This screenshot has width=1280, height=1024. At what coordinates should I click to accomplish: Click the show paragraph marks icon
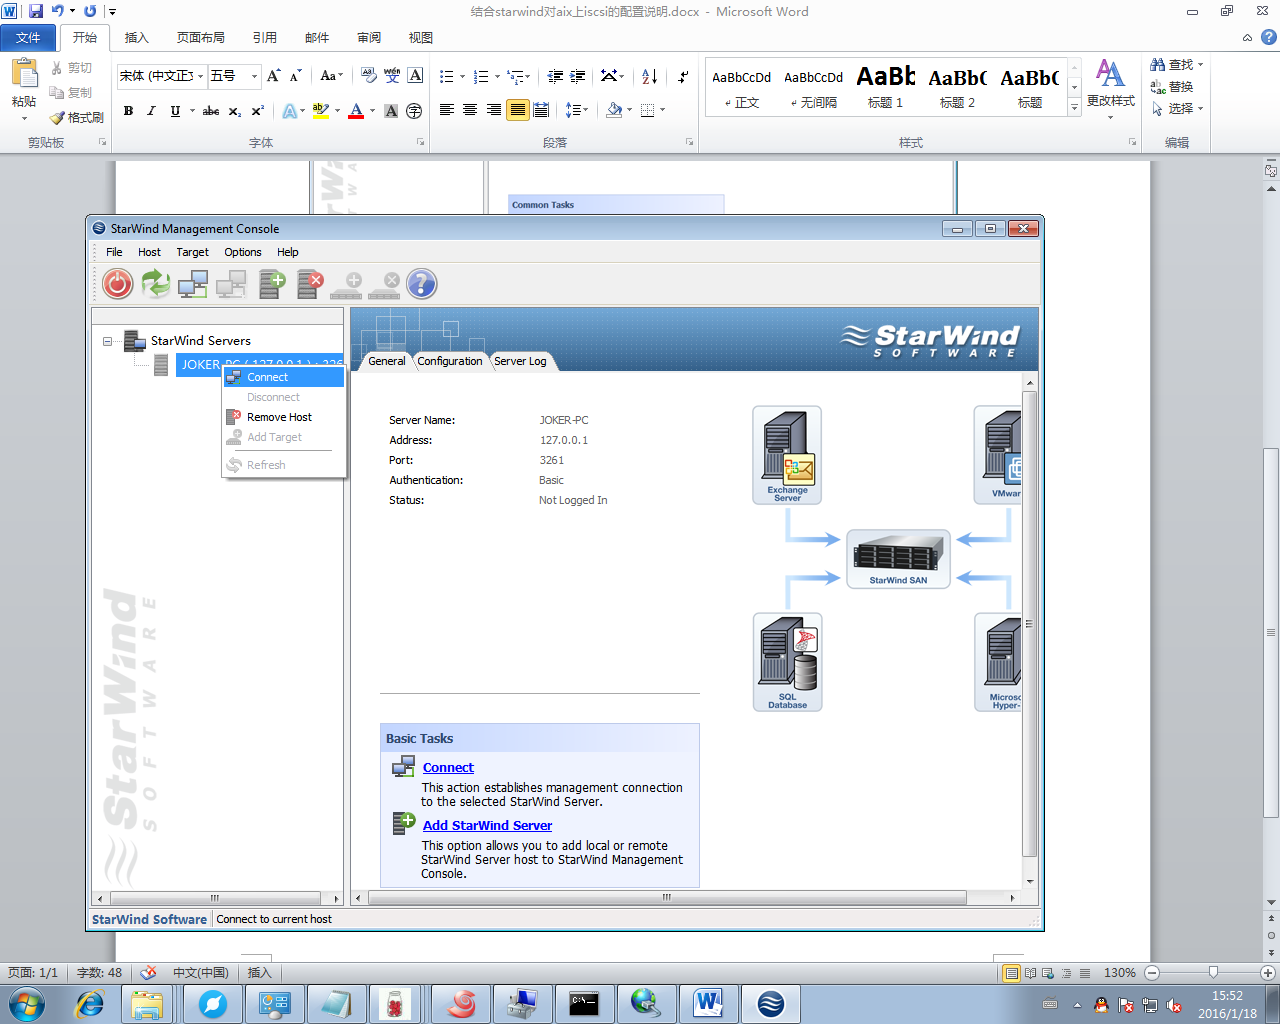pyautogui.click(x=683, y=76)
